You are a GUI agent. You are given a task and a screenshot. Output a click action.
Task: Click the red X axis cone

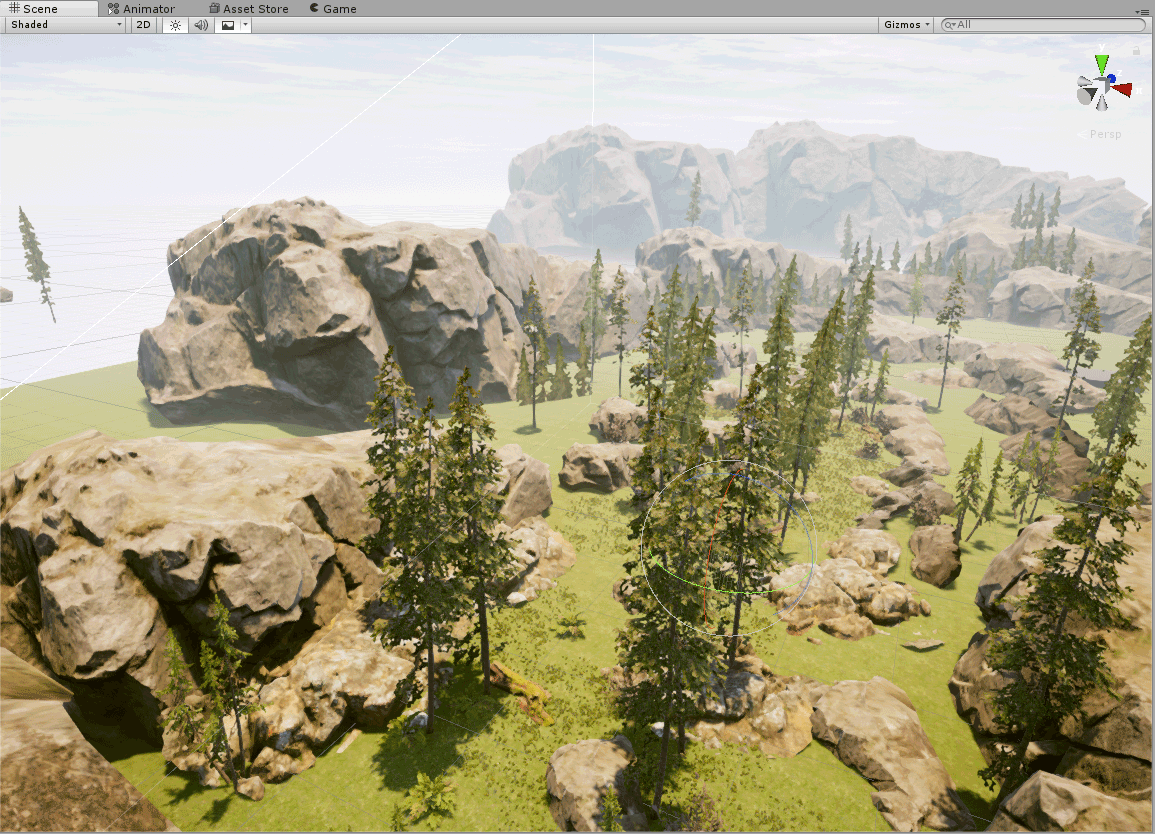[x=1123, y=90]
